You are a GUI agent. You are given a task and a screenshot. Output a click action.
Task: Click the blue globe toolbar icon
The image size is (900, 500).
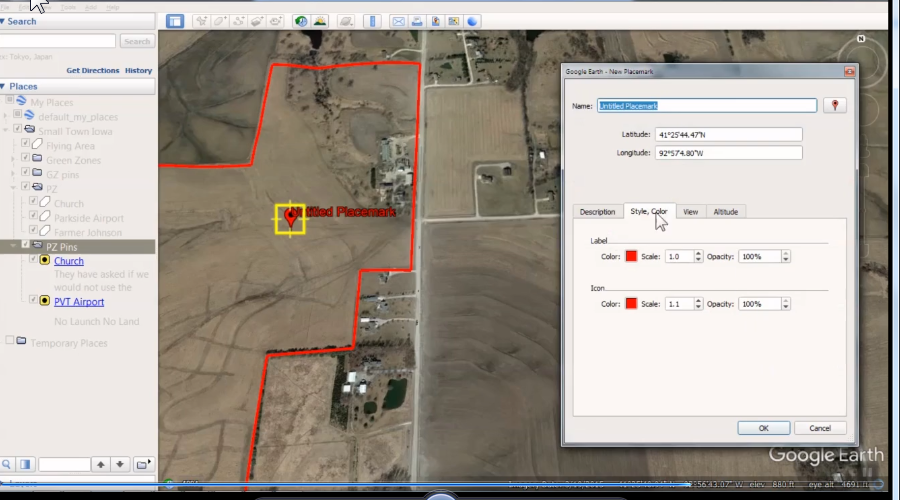(x=472, y=21)
